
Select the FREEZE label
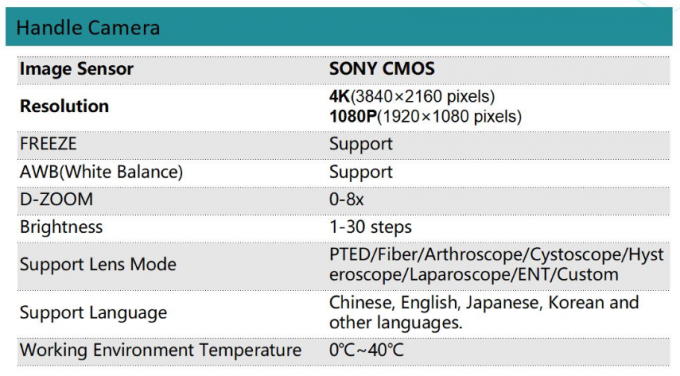point(48,144)
